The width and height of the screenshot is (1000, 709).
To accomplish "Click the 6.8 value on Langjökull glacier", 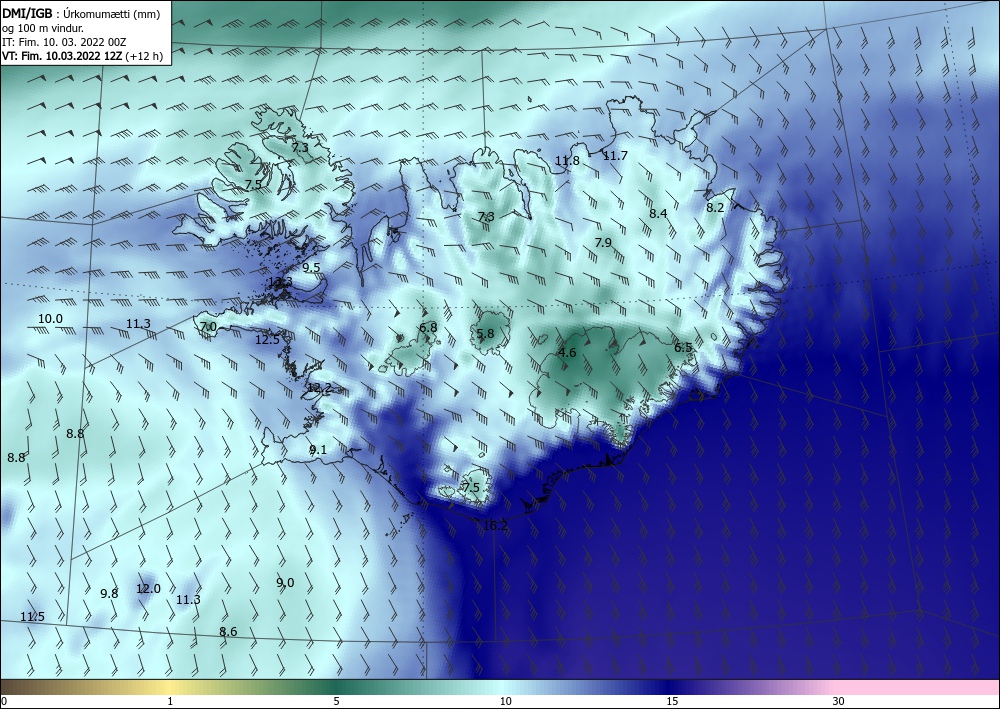I will coord(429,328).
